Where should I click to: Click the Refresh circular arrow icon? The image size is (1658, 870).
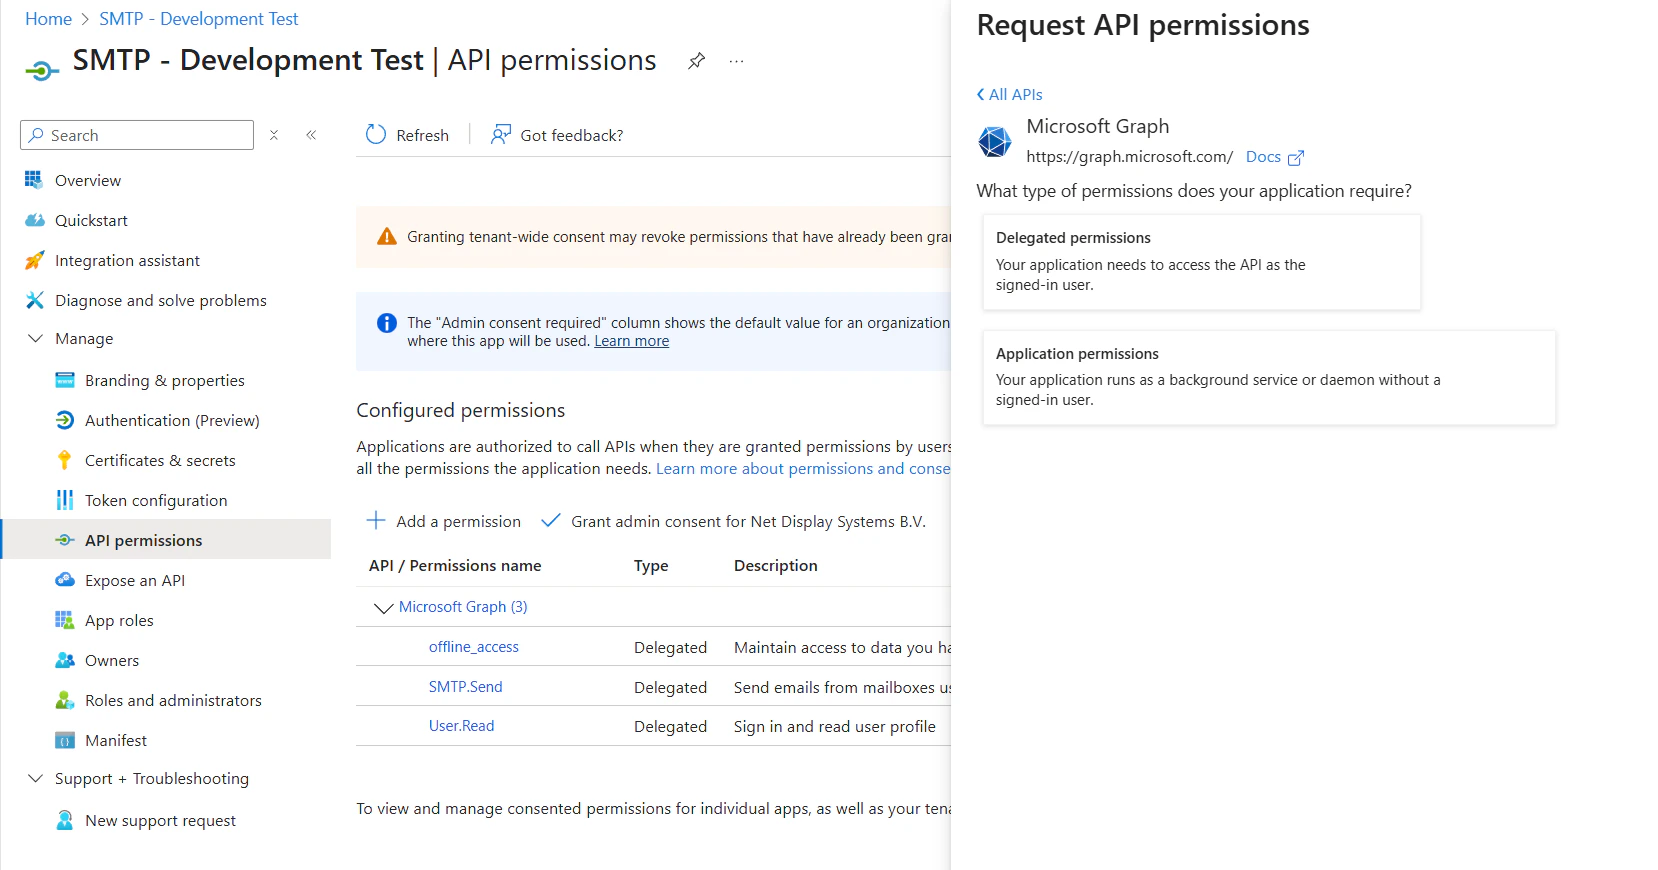point(376,134)
